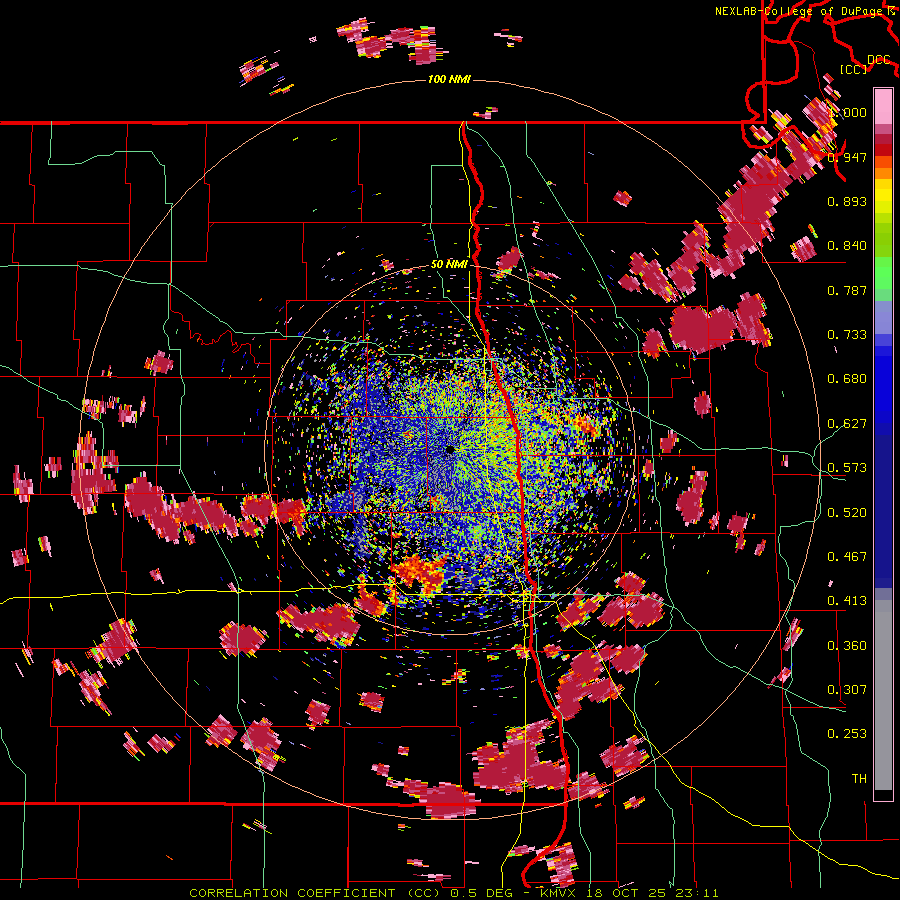This screenshot has height=900, width=900.
Task: Click the 0.627 scale value
Action: click(x=847, y=424)
